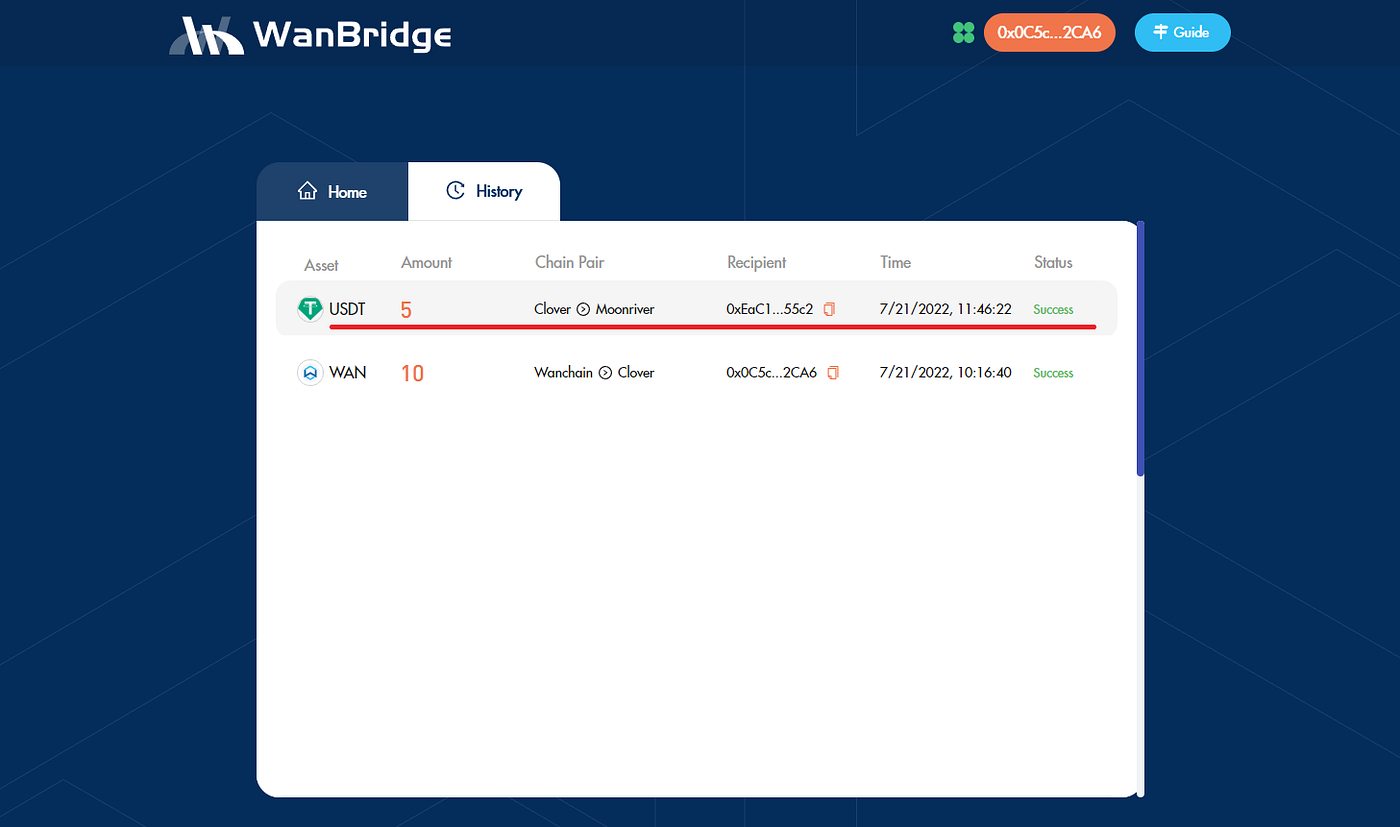
Task: Click the WanBridge logo icon
Action: (207, 35)
